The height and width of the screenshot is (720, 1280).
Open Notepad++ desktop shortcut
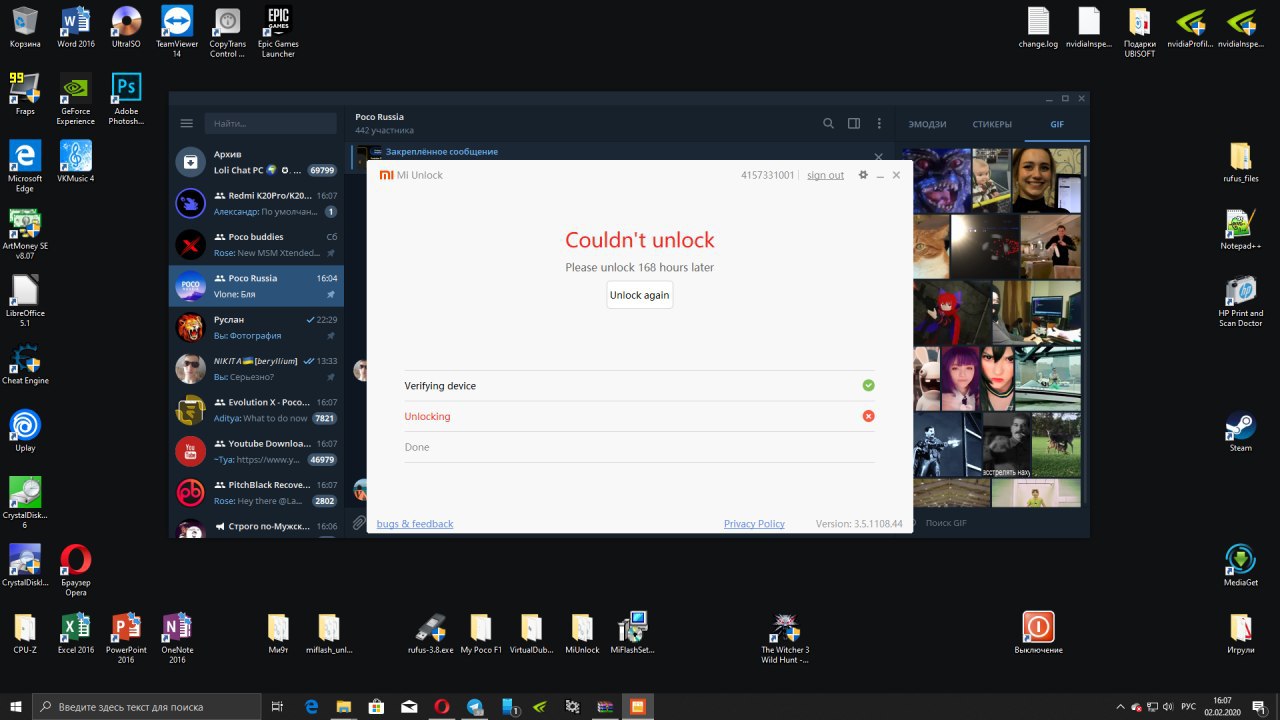pos(1241,229)
